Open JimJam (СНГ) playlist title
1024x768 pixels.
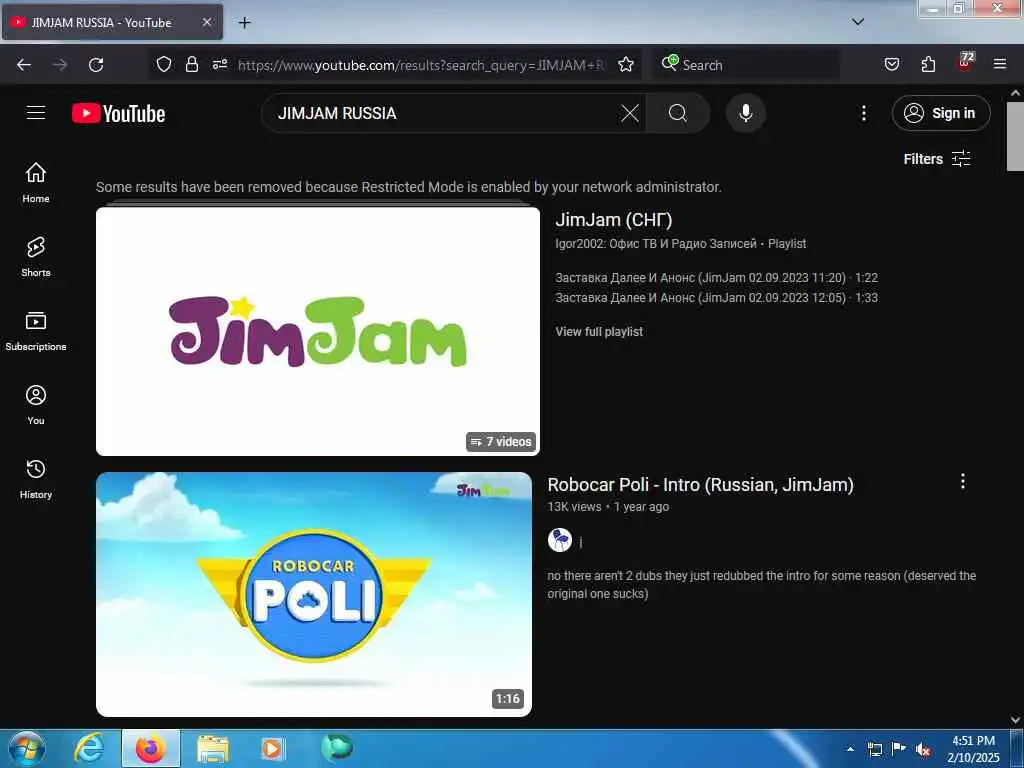(613, 220)
